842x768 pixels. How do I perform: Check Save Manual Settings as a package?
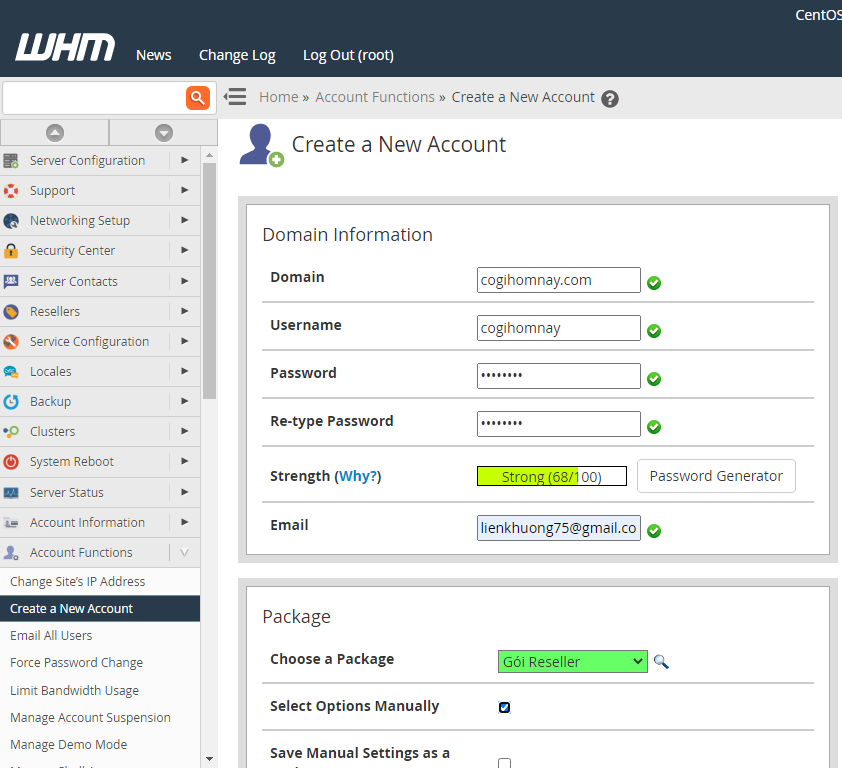pyautogui.click(x=504, y=763)
